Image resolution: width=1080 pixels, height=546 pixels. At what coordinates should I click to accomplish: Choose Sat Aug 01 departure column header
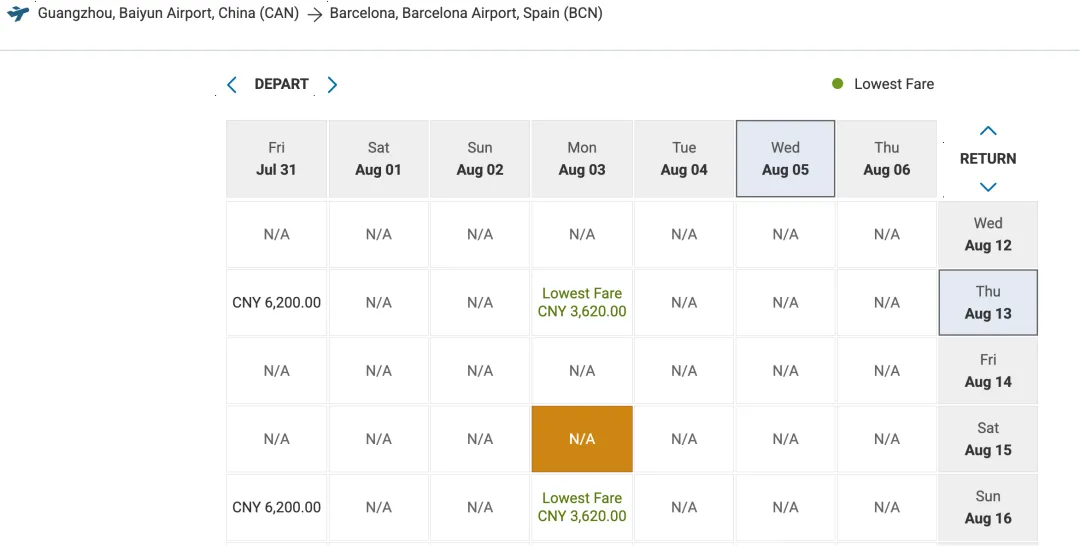(378, 159)
